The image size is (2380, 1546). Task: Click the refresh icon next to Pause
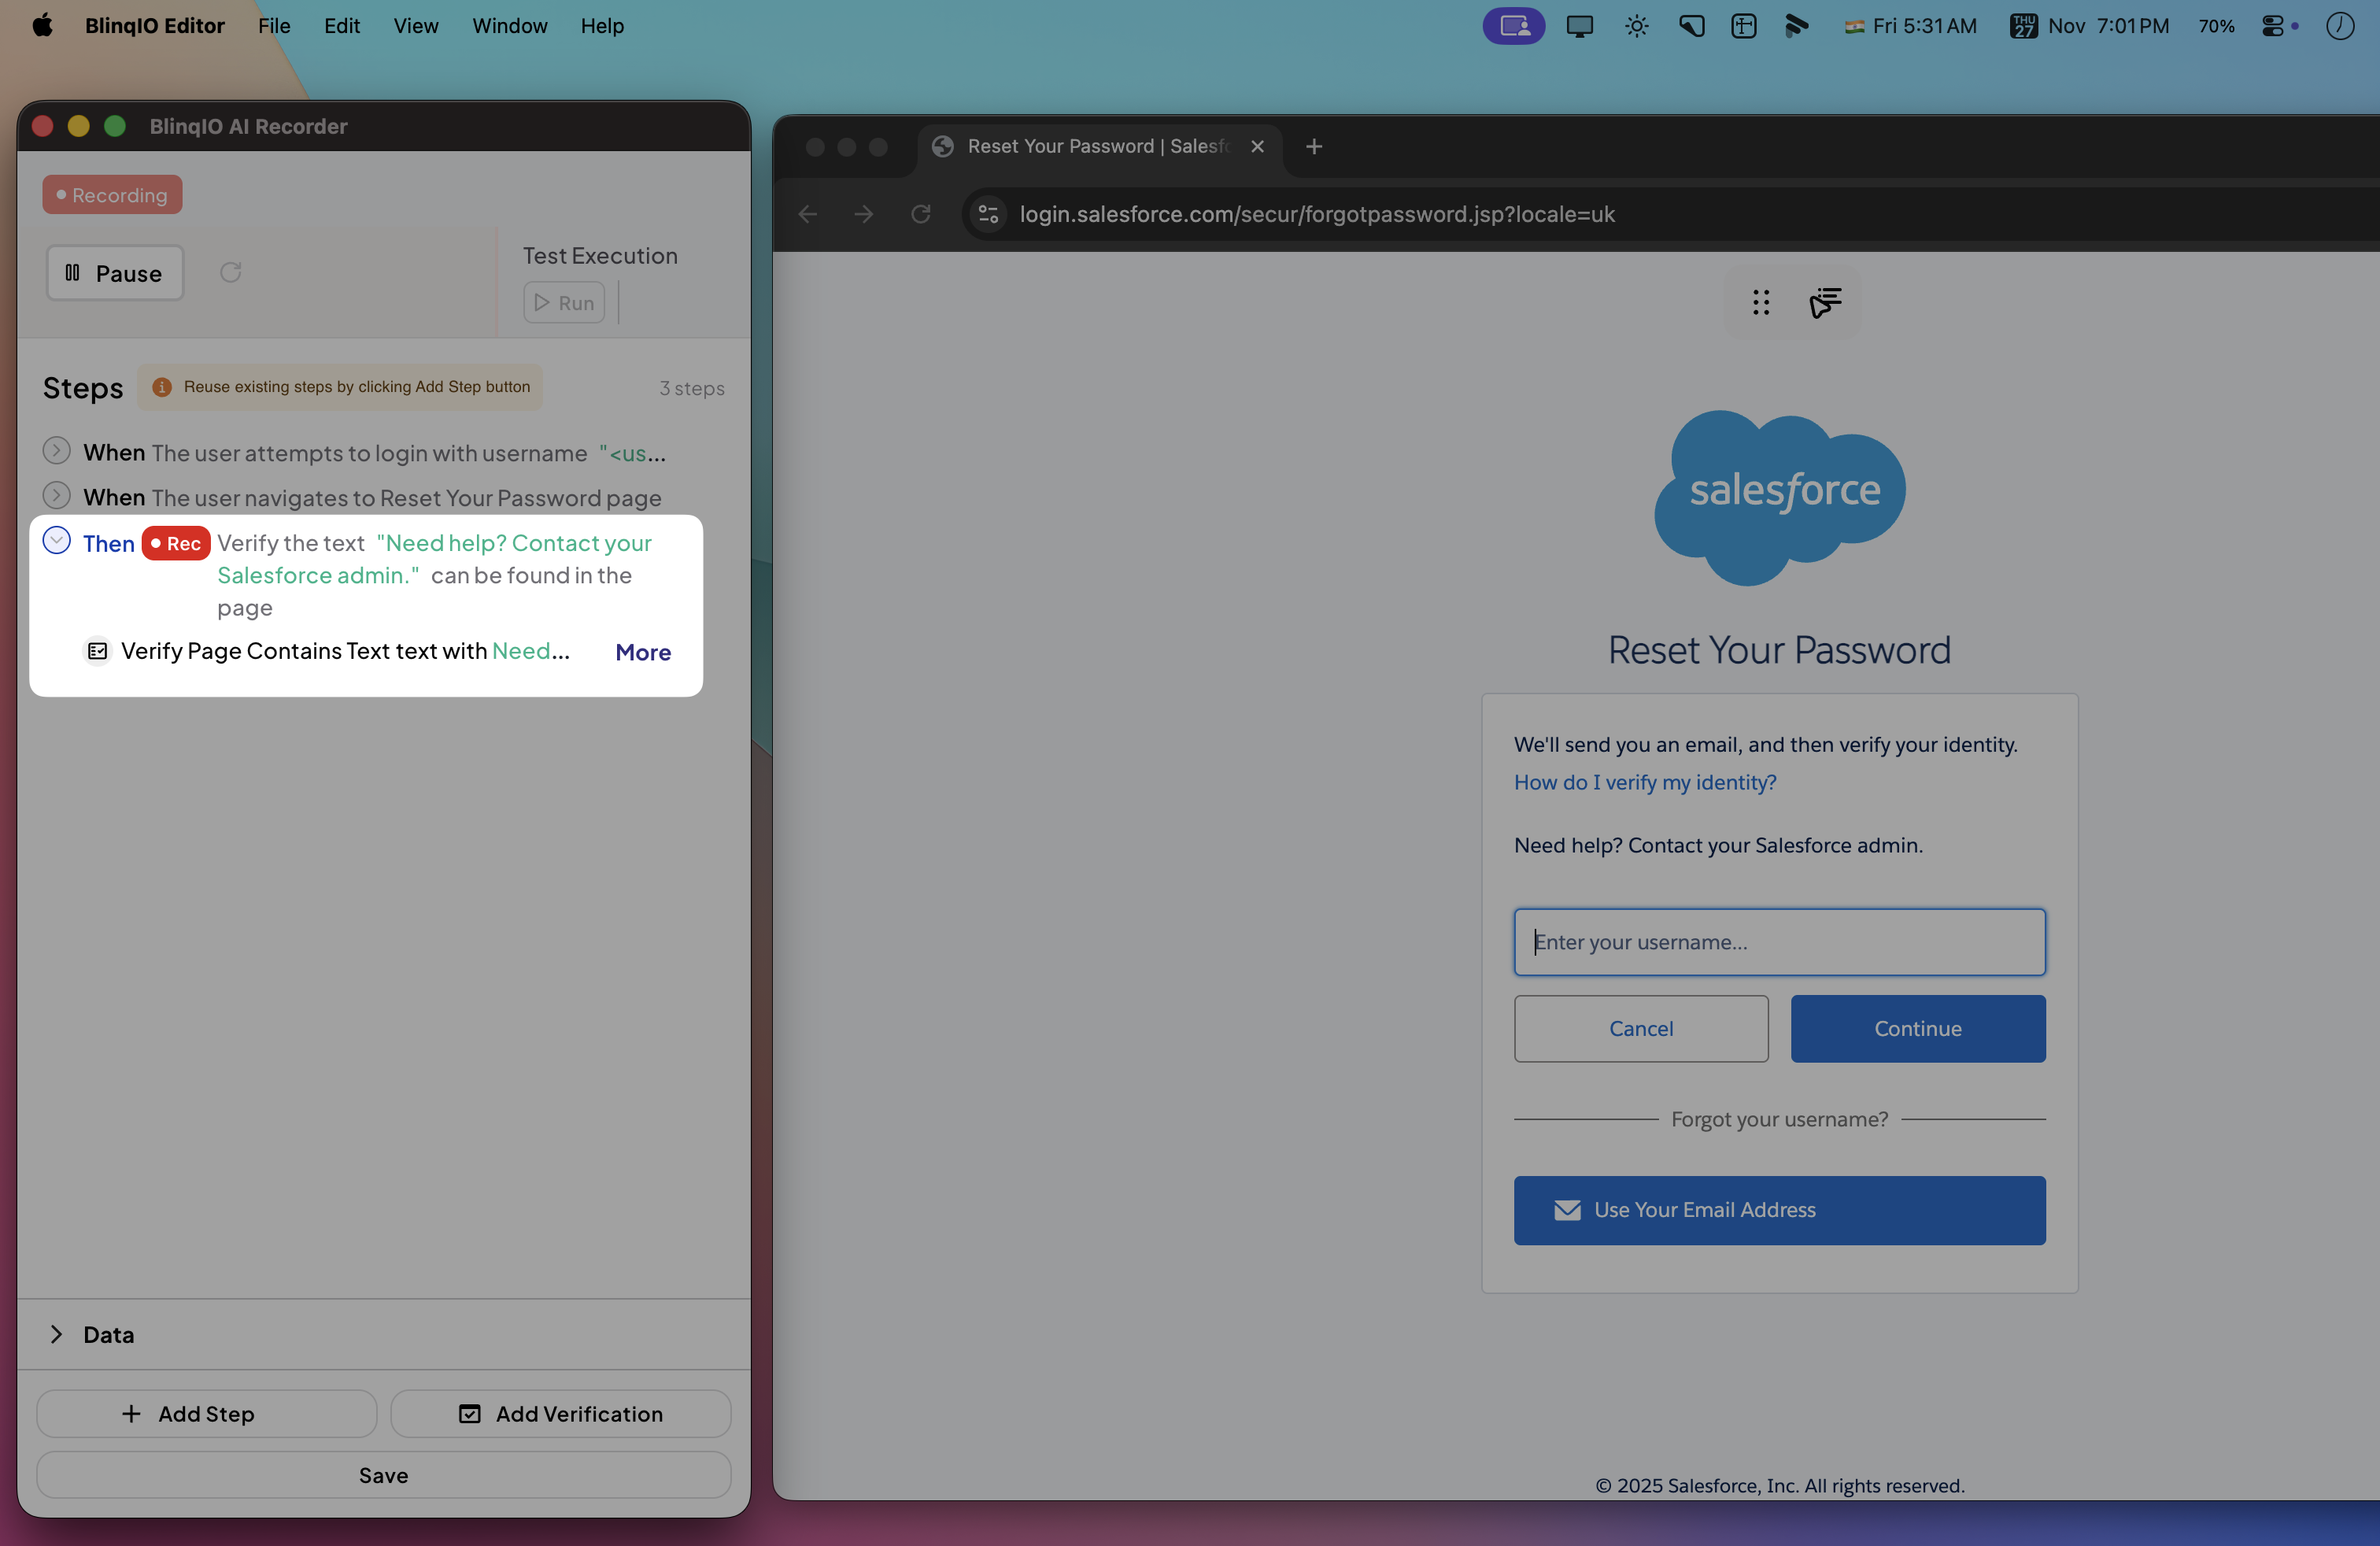click(x=230, y=273)
